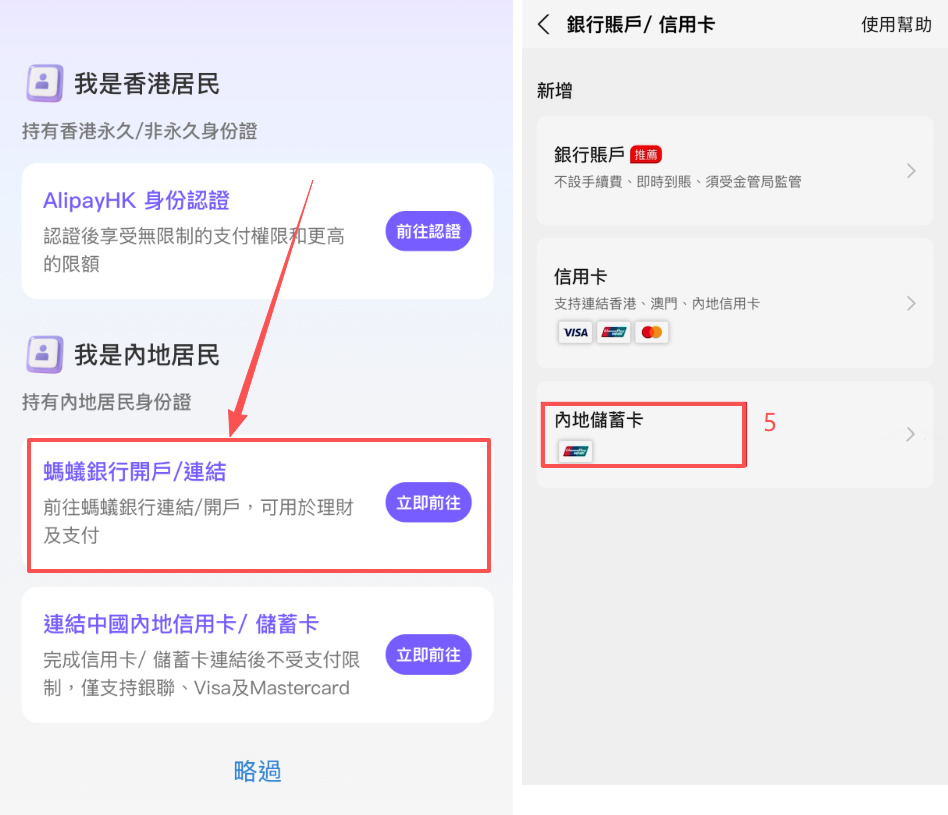Tap text 持有內地居民身份證

point(106,402)
